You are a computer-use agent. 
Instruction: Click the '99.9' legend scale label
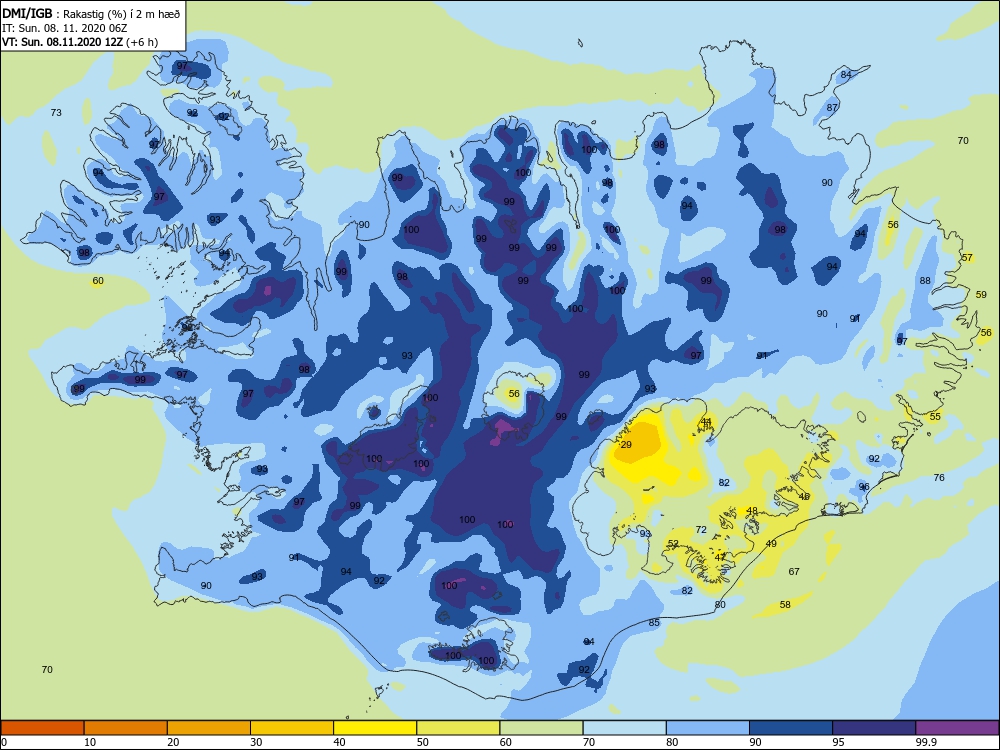coord(925,742)
